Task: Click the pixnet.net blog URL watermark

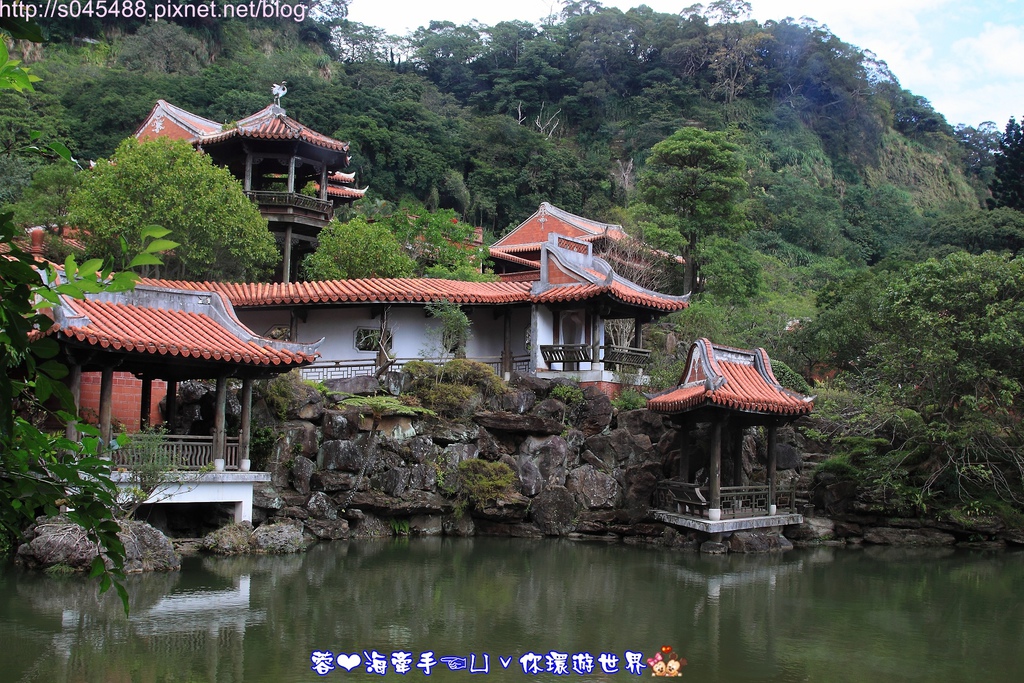Action: [x=154, y=11]
